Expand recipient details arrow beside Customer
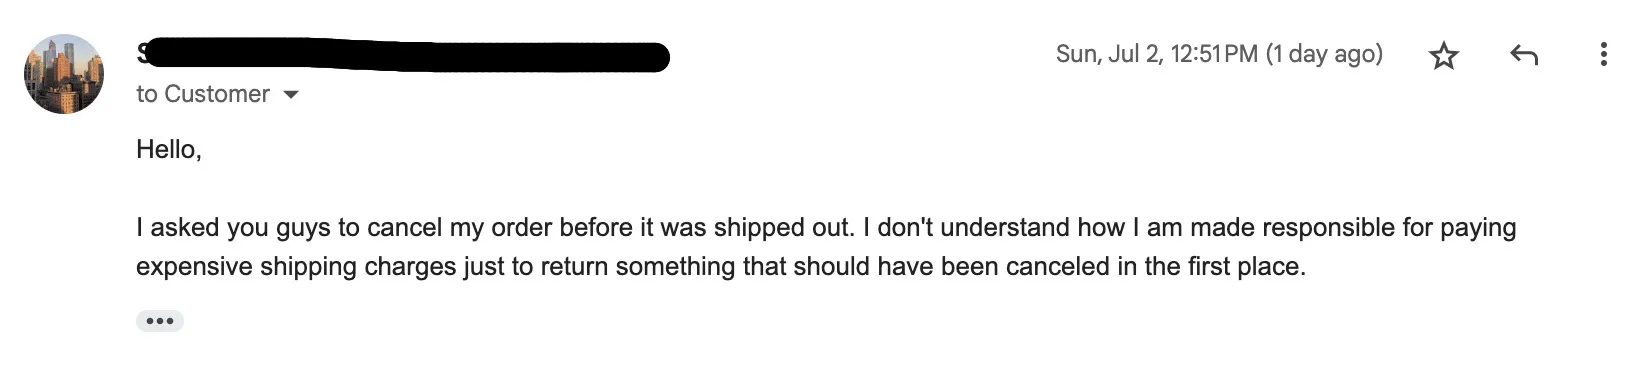The height and width of the screenshot is (388, 1640). tap(291, 95)
